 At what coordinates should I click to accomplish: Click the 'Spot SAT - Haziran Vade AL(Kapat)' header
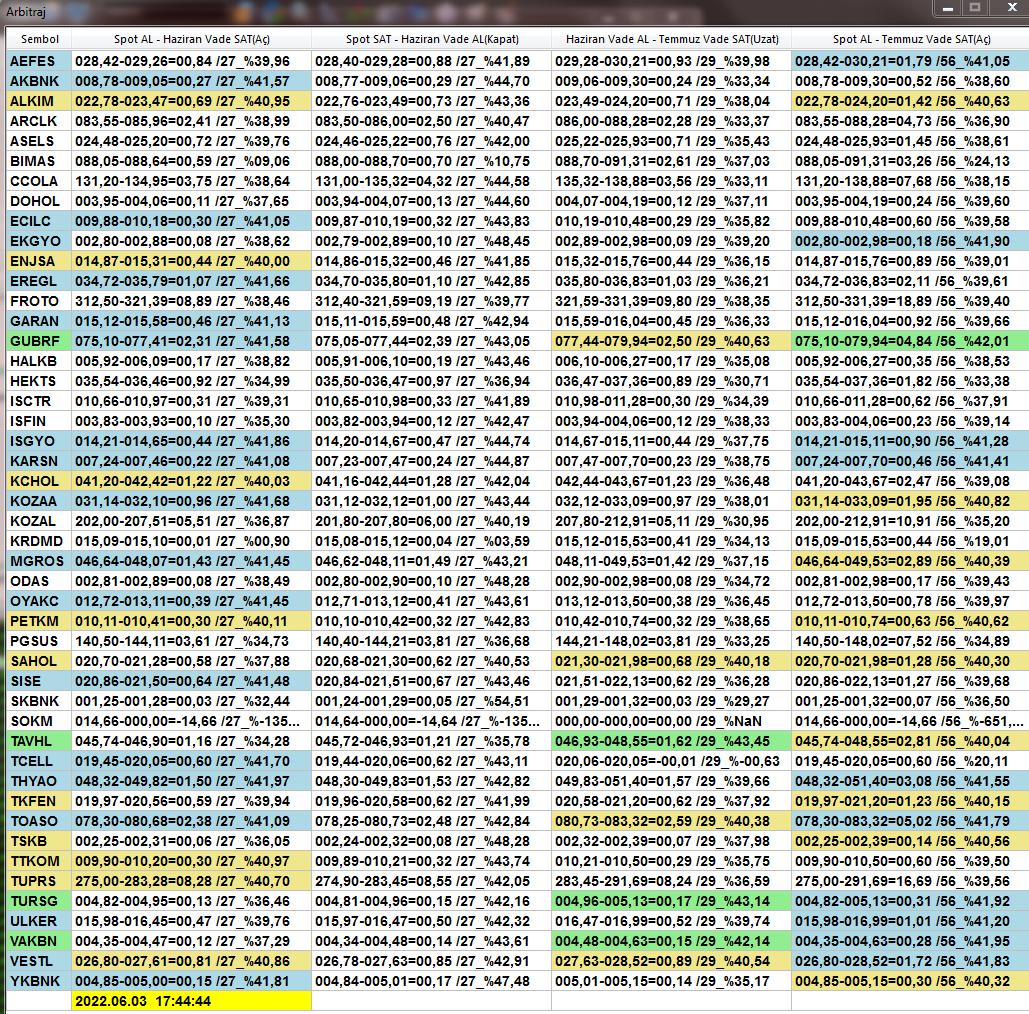pyautogui.click(x=431, y=39)
